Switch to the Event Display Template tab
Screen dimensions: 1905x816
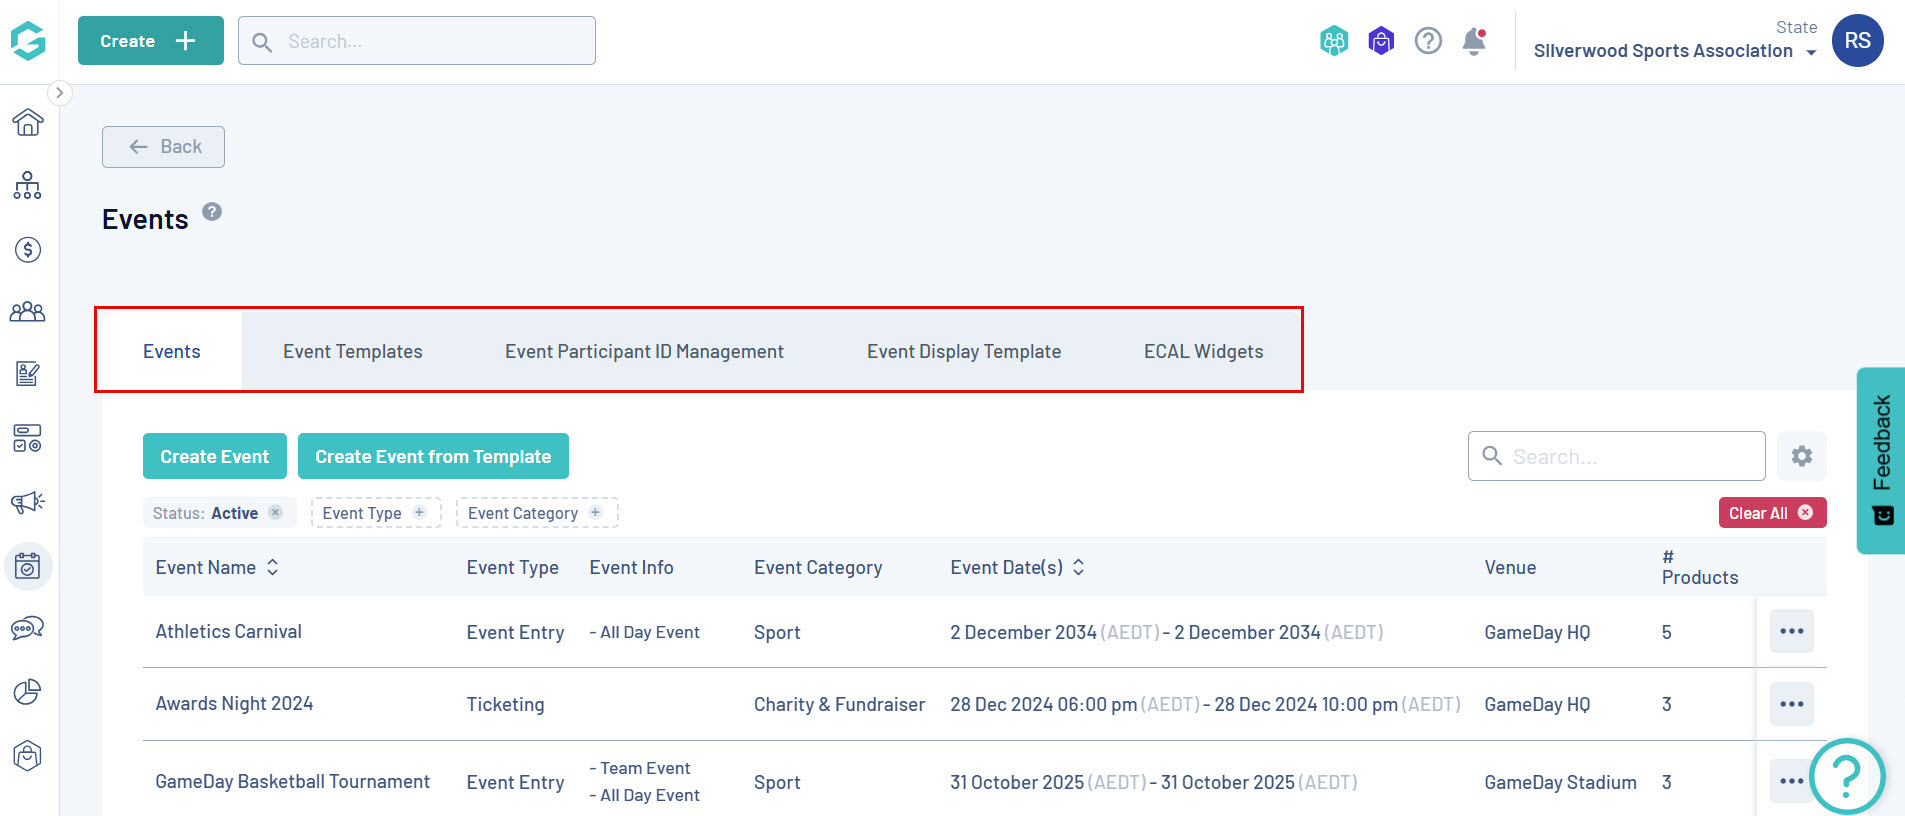[x=964, y=351]
